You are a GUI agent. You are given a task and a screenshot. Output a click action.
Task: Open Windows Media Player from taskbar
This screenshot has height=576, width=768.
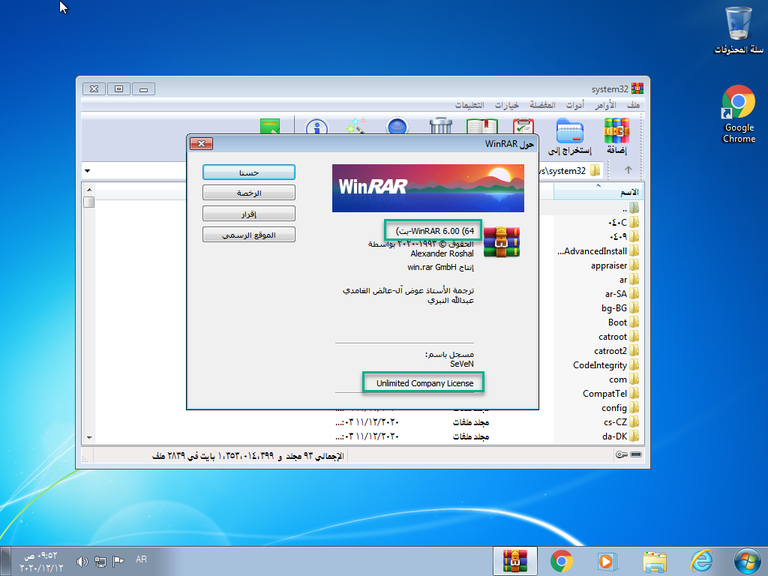607,561
